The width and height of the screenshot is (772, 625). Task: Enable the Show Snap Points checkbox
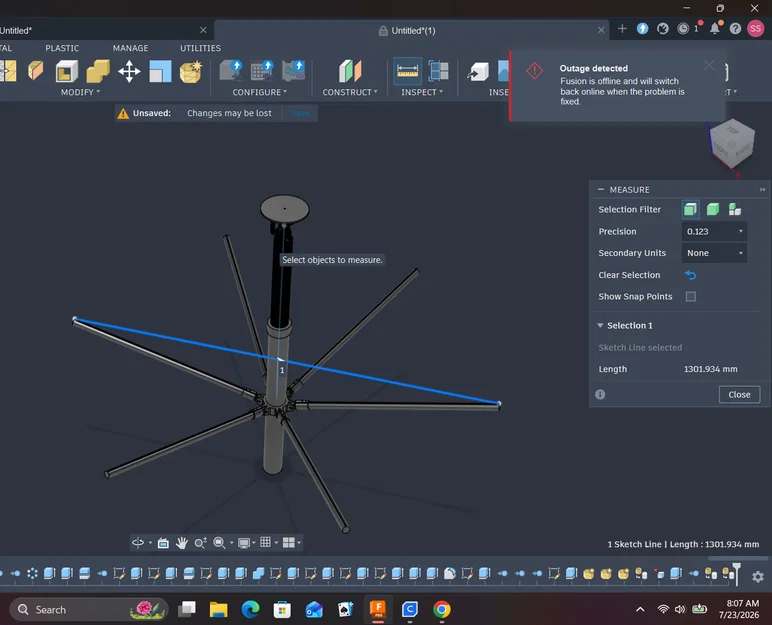pyautogui.click(x=691, y=296)
